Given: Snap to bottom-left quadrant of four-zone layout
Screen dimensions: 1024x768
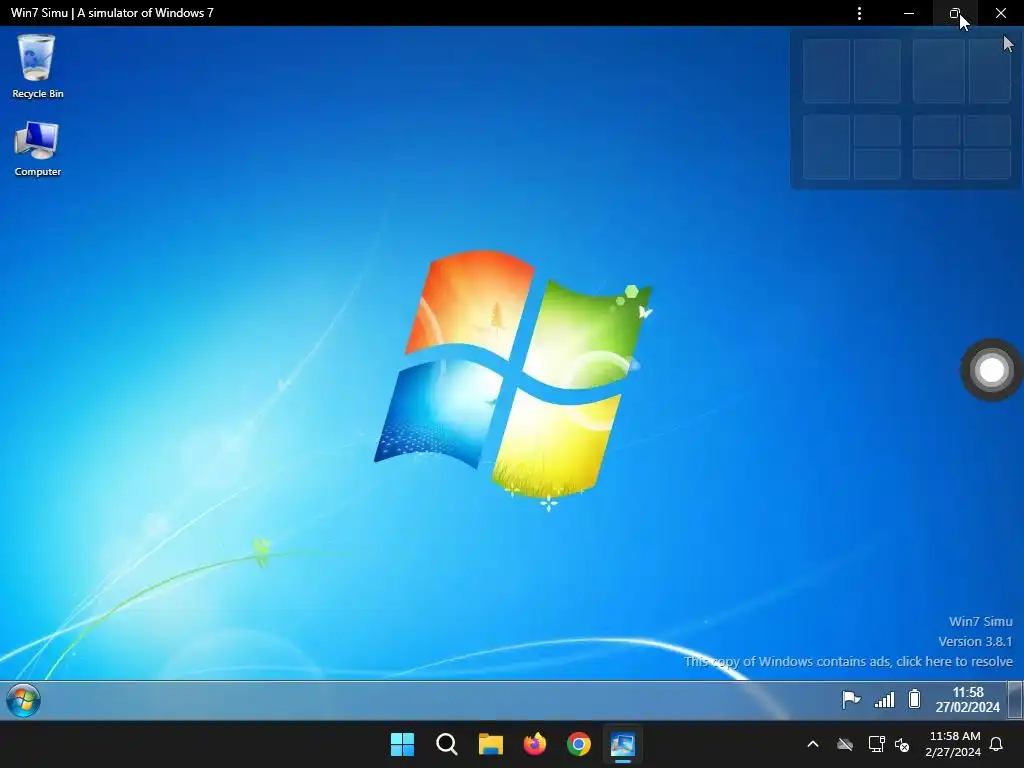Looking at the screenshot, I should click(x=936, y=164).
